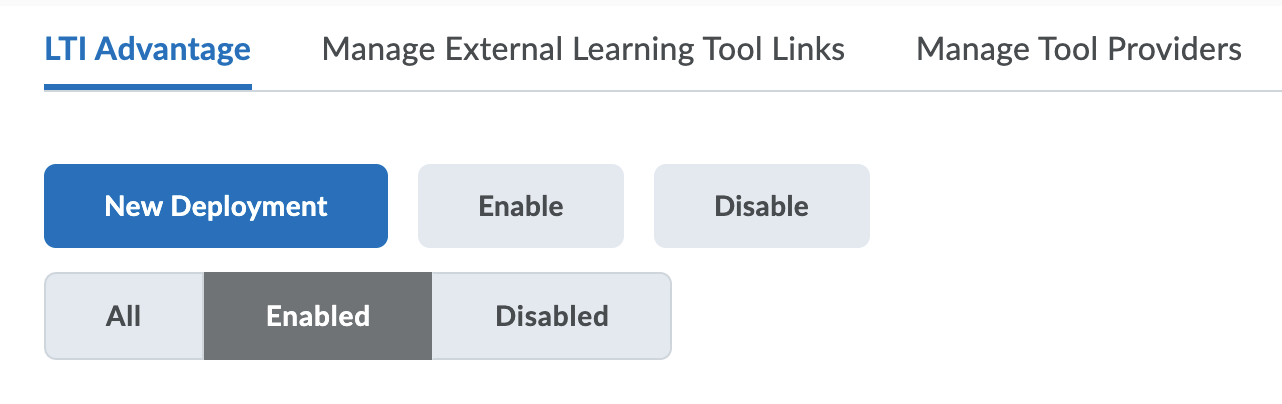Click the Enable action button
This screenshot has height=404, width=1282.
(x=521, y=206)
